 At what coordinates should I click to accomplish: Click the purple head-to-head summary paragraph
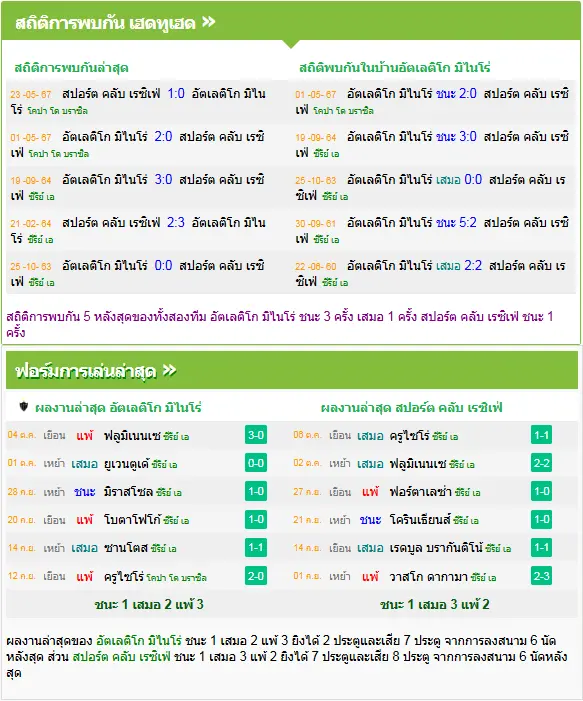tap(280, 324)
